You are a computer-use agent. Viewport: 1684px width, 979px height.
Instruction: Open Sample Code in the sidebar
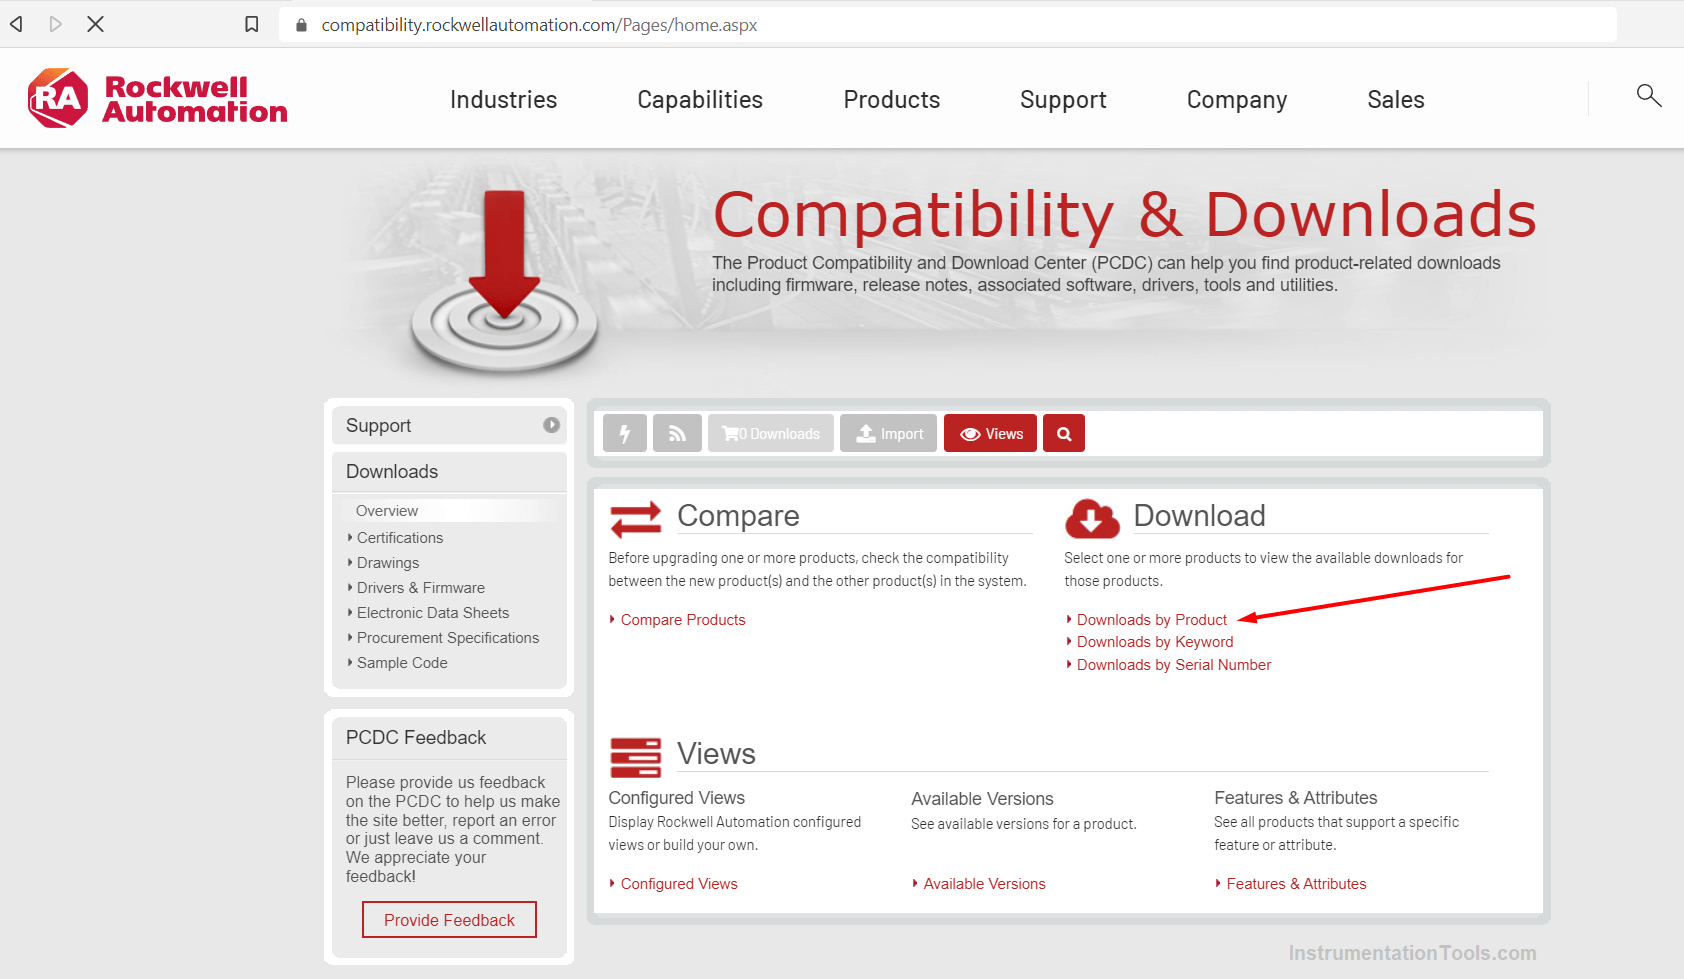click(402, 662)
